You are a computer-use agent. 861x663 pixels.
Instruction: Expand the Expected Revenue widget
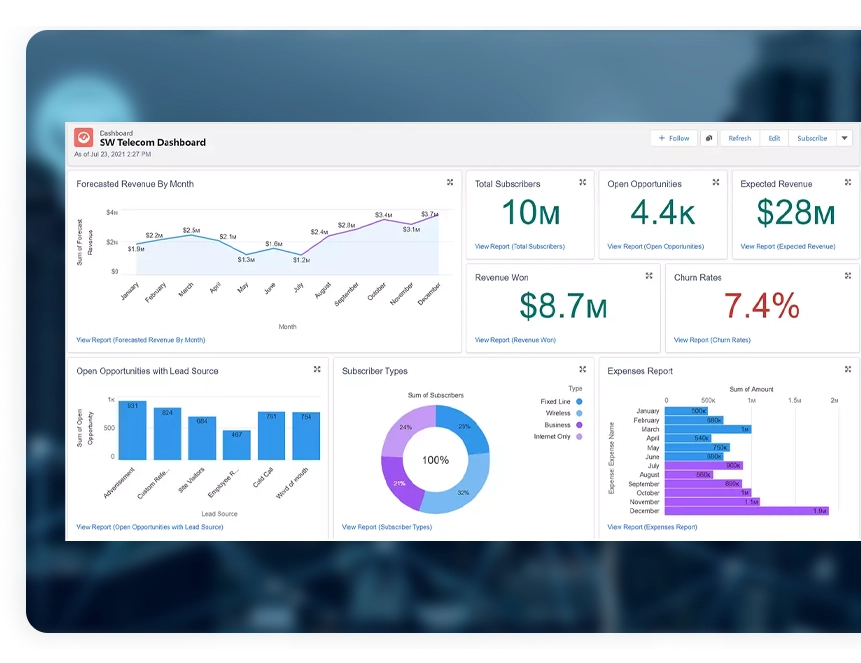click(x=848, y=183)
